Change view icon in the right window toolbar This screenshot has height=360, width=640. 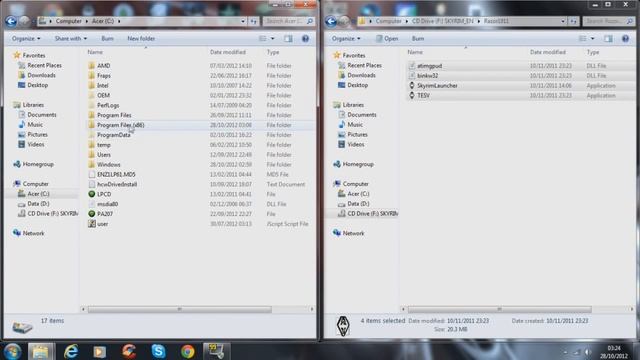(x=582, y=38)
